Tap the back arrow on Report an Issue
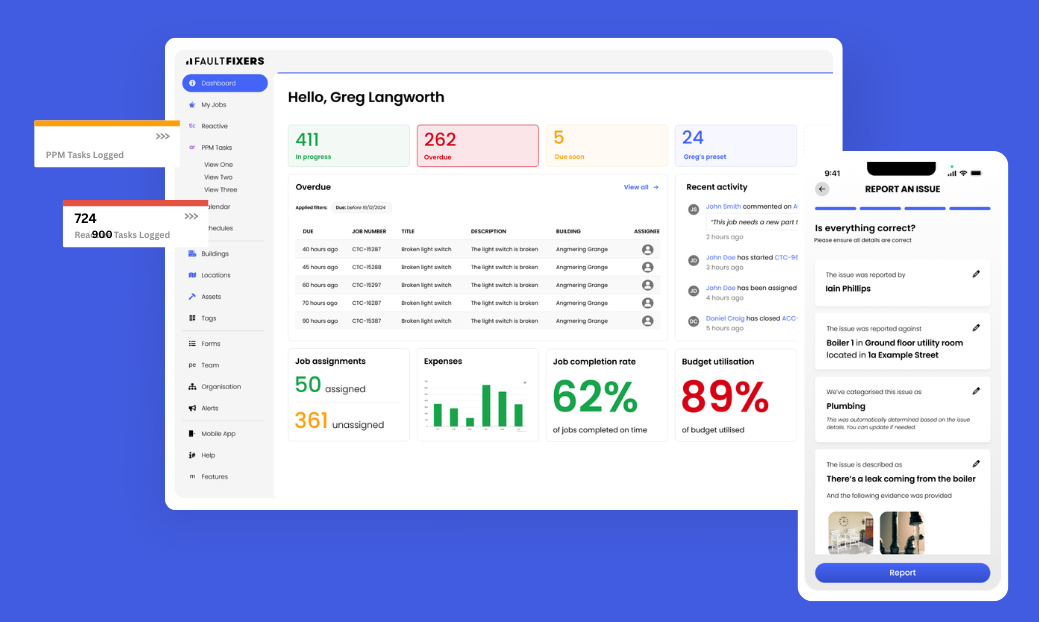The width and height of the screenshot is (1039, 622). 822,189
